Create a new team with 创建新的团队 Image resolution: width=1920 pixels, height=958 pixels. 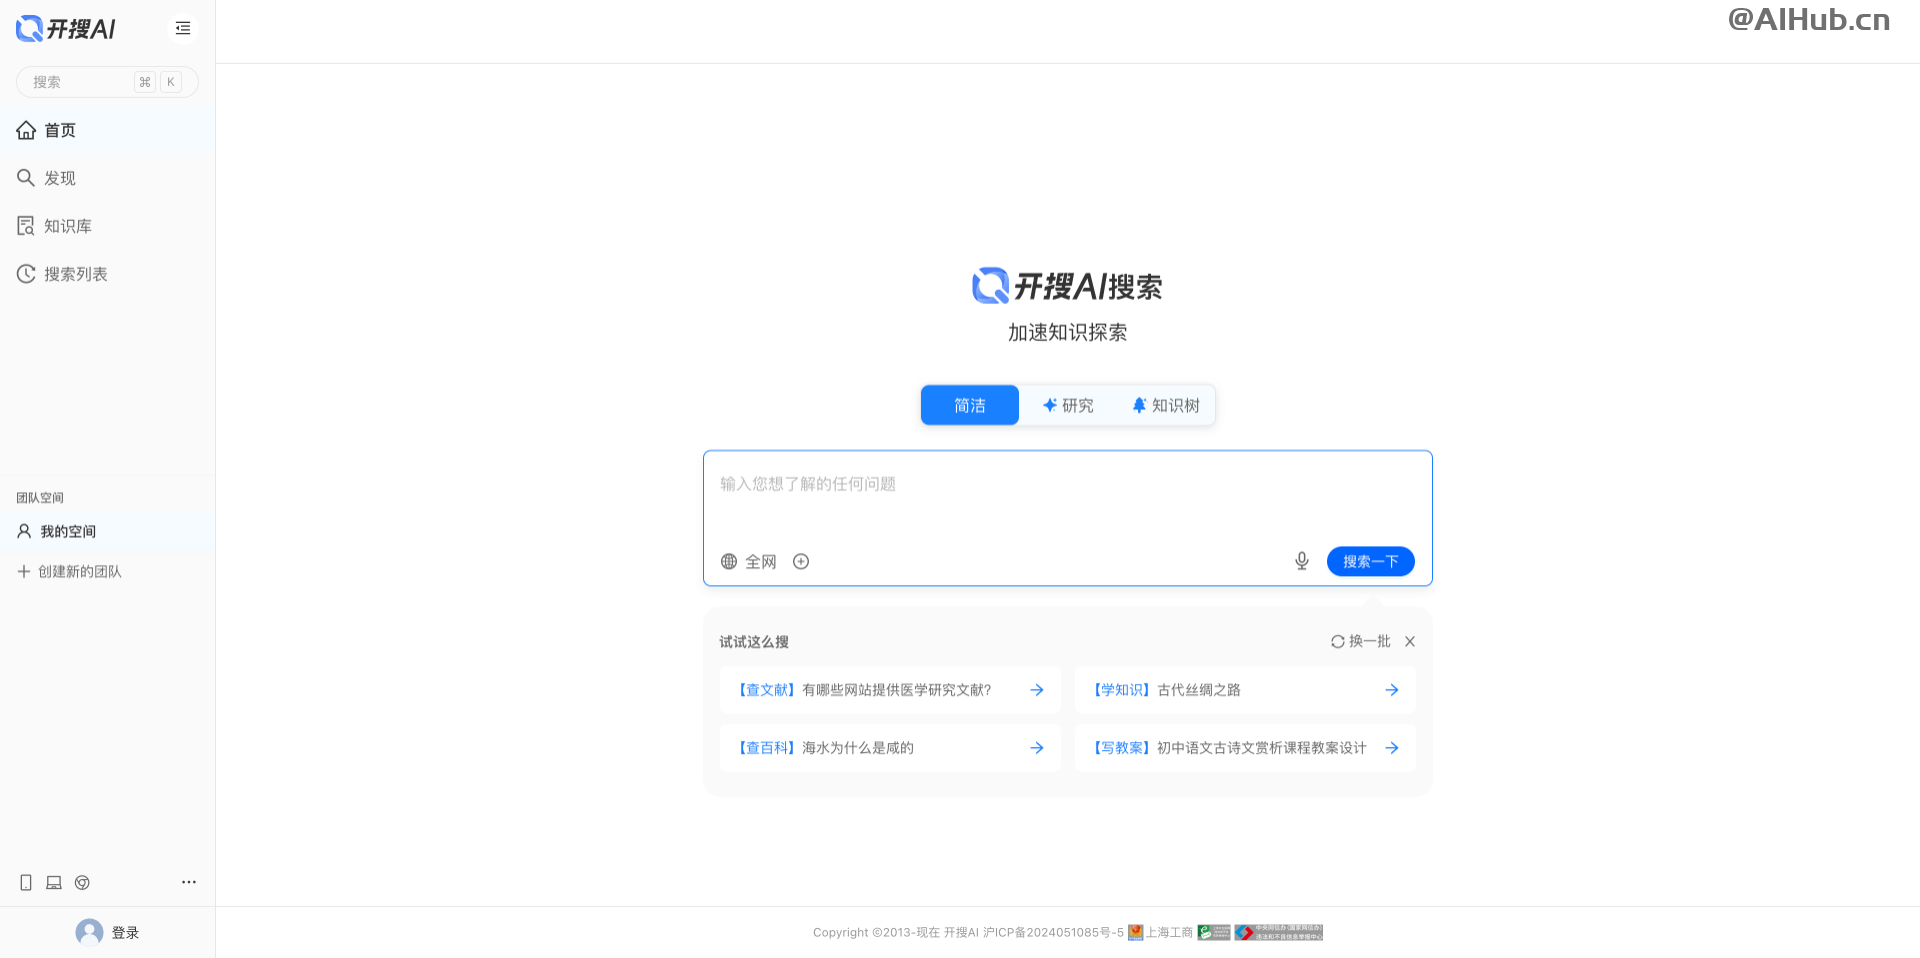[x=107, y=571]
